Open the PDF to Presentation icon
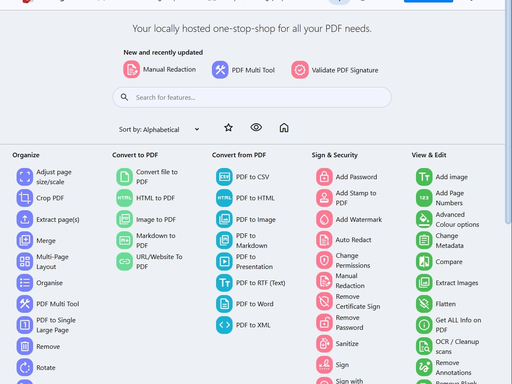 pos(224,262)
